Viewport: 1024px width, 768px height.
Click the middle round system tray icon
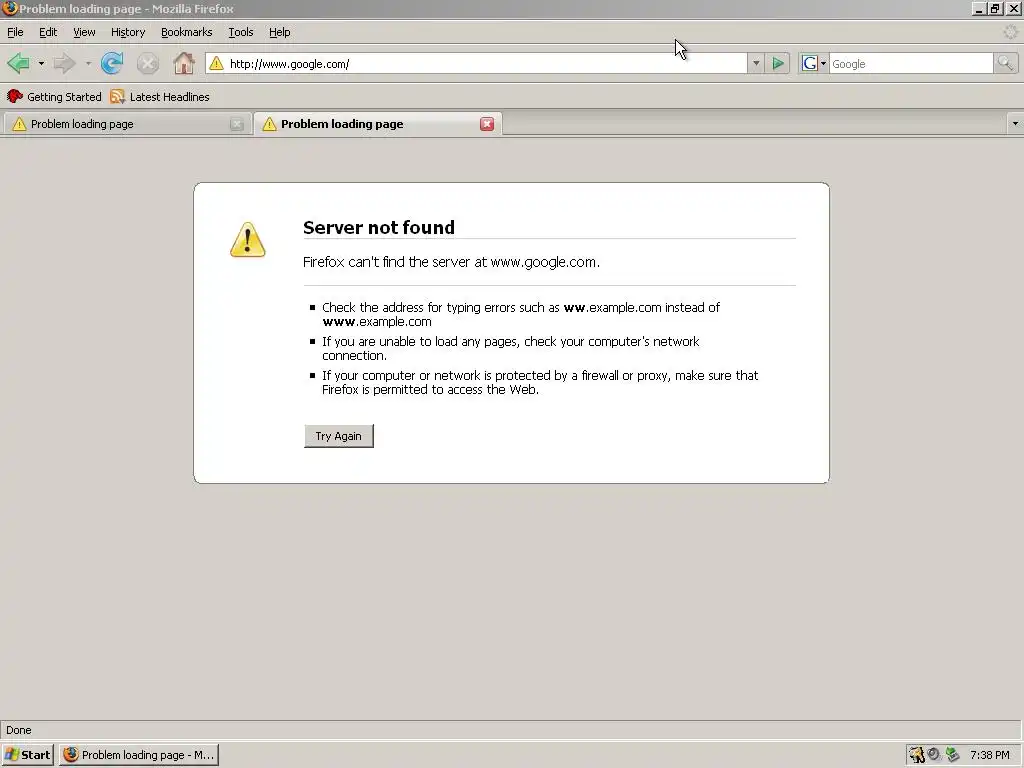click(x=934, y=754)
